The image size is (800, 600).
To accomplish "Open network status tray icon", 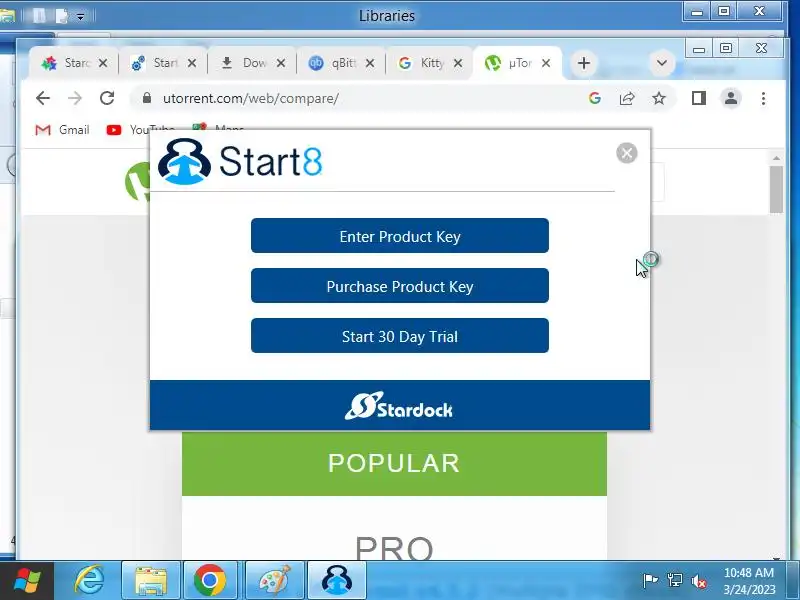I will [674, 580].
